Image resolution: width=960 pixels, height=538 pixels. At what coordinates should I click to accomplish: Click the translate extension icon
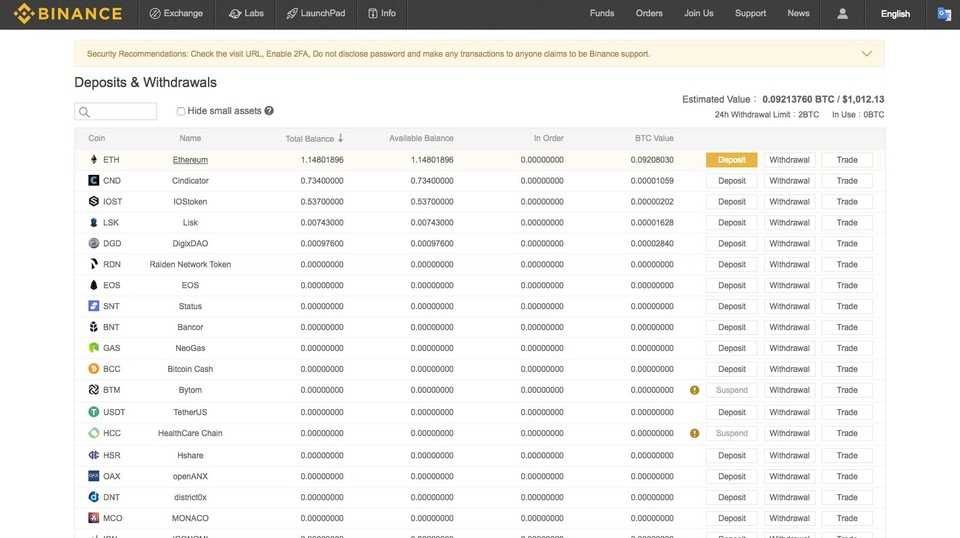[x=944, y=14]
